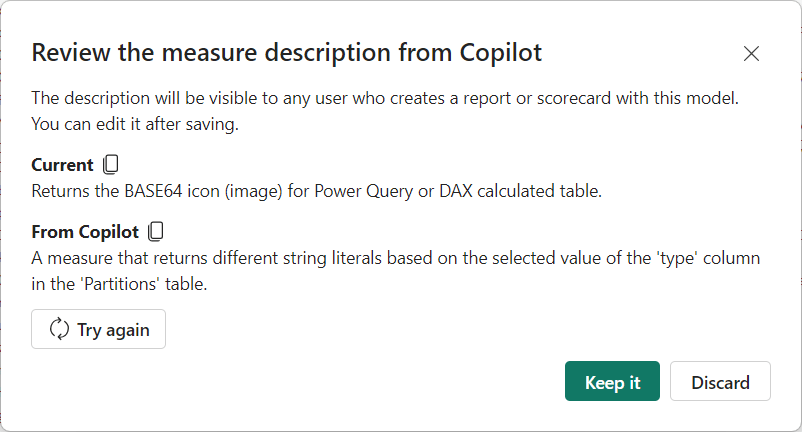
Task: Click the word 'type' in Copilot description
Action: pyautogui.click(x=640, y=258)
